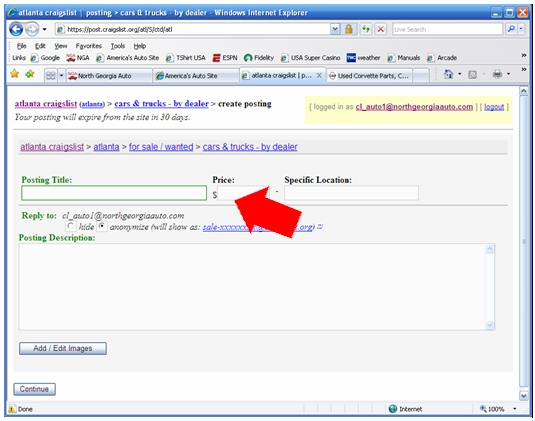Click the Stop loading red X icon
Screen dimensions: 535x421
(x=381, y=29)
